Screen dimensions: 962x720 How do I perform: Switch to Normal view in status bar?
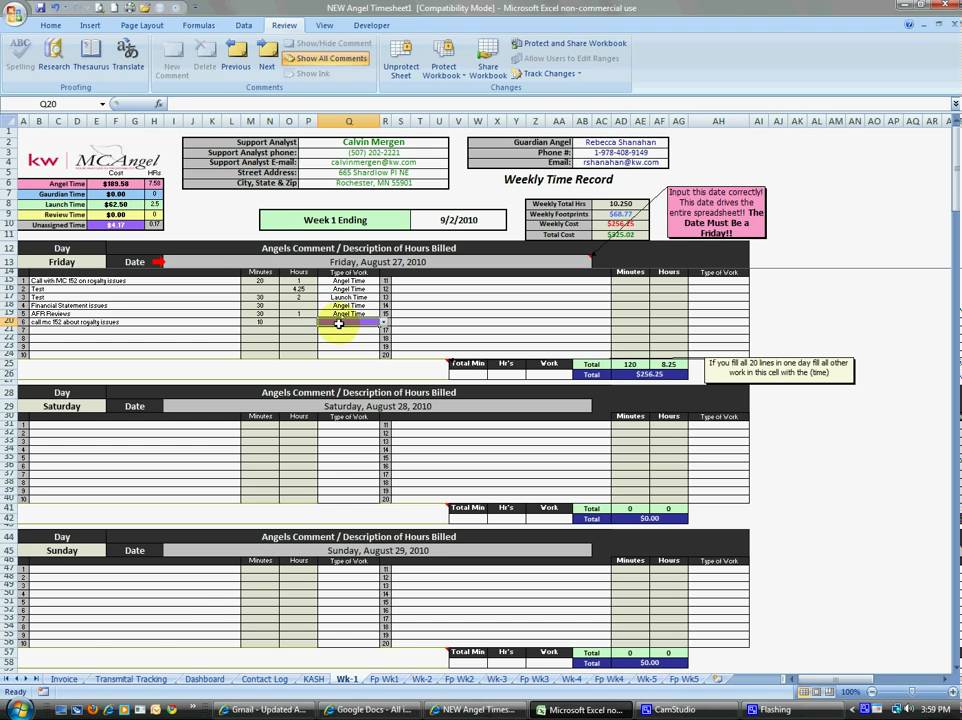tap(804, 692)
